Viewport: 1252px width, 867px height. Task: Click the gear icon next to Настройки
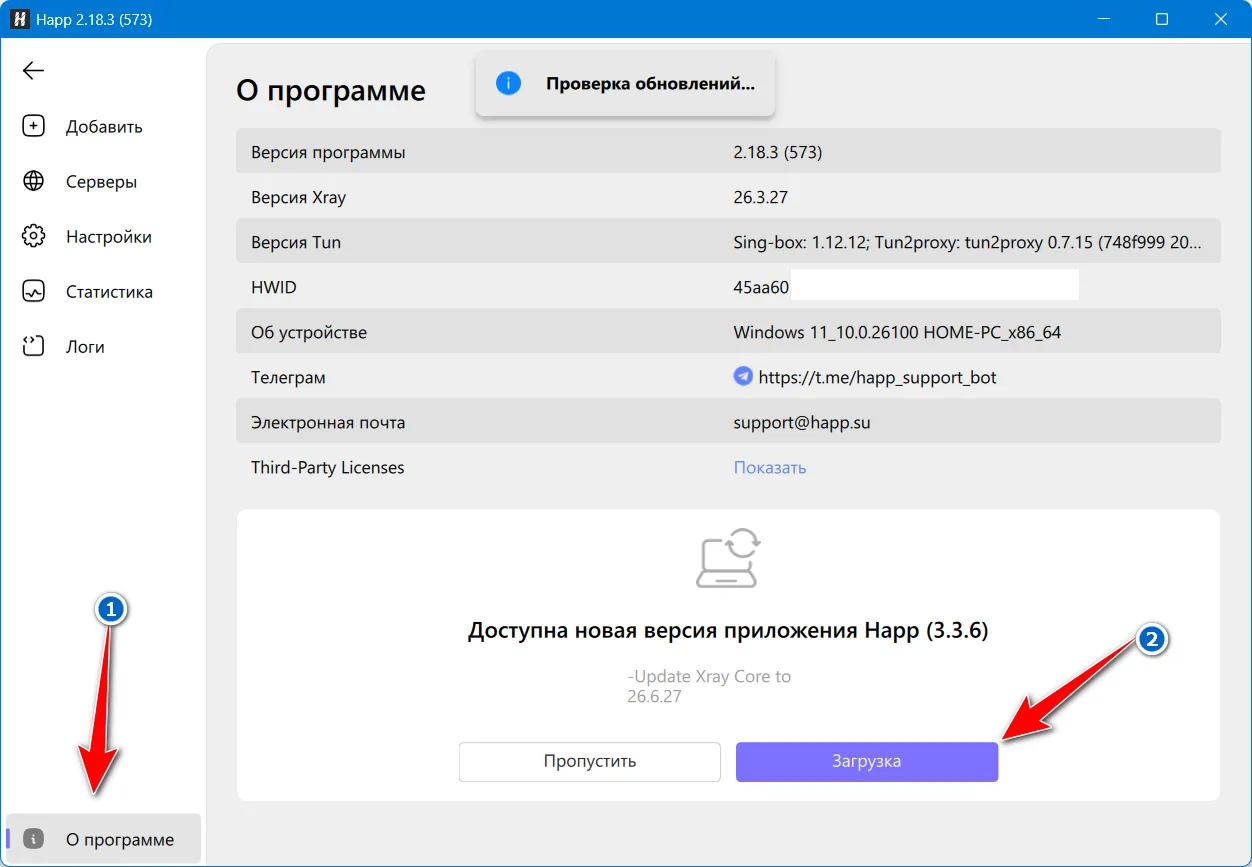click(x=34, y=236)
